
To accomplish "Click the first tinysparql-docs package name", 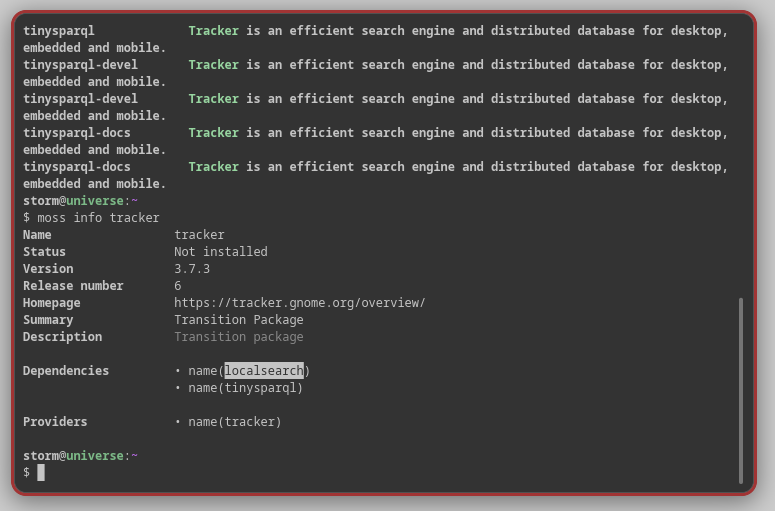I will click(x=77, y=133).
